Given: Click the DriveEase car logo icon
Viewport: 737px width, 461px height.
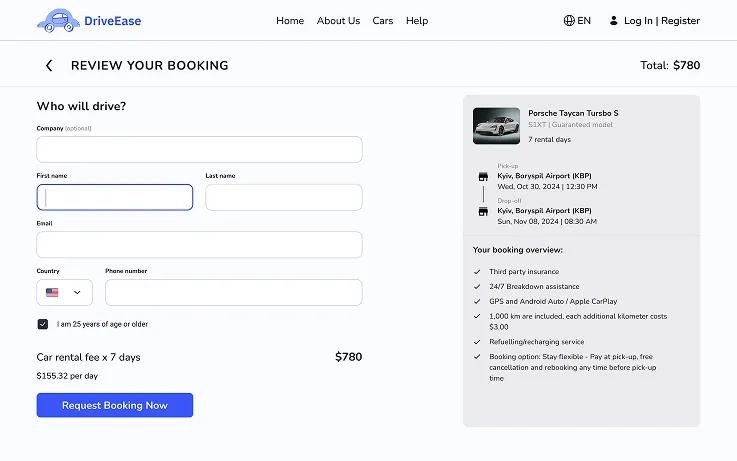Looking at the screenshot, I should coord(57,20).
